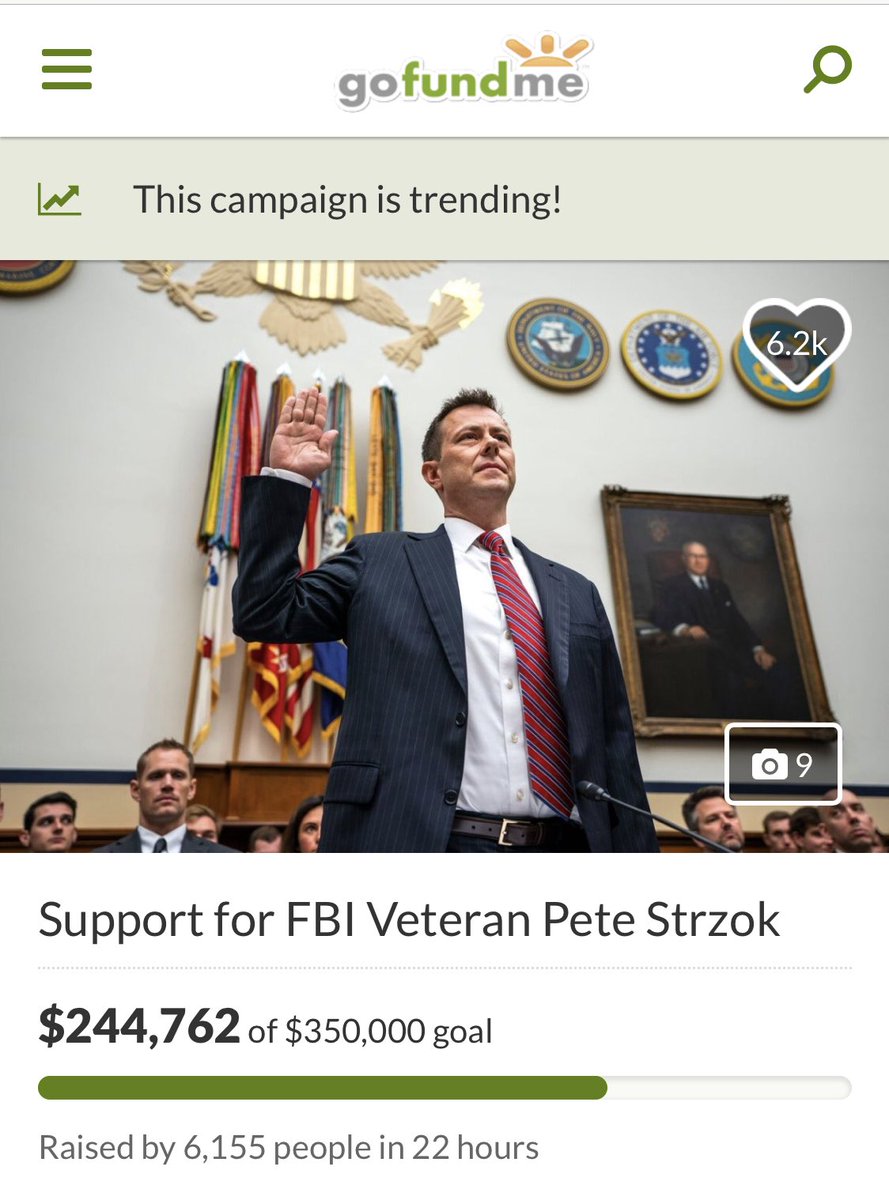Tap the 'of $350,000 goal' text
The width and height of the screenshot is (889, 1200).
point(370,1030)
